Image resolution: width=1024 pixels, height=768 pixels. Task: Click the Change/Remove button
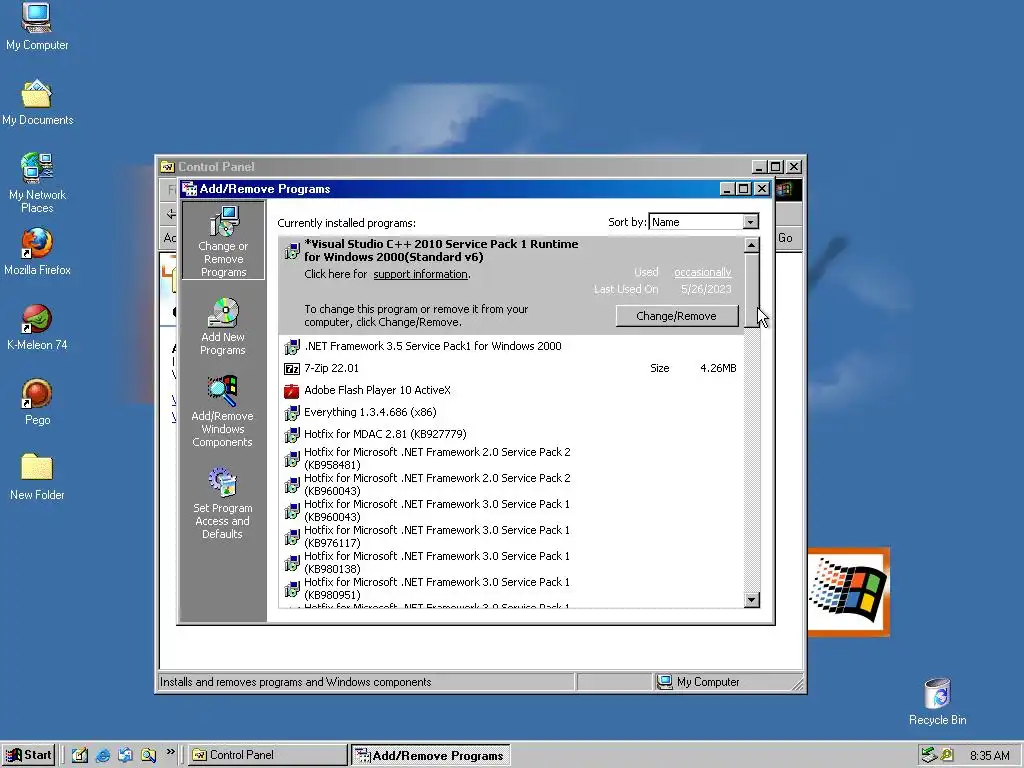[677, 316]
